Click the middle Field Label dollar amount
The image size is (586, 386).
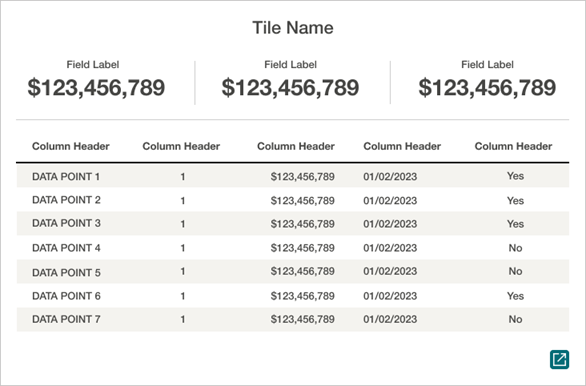(290, 87)
